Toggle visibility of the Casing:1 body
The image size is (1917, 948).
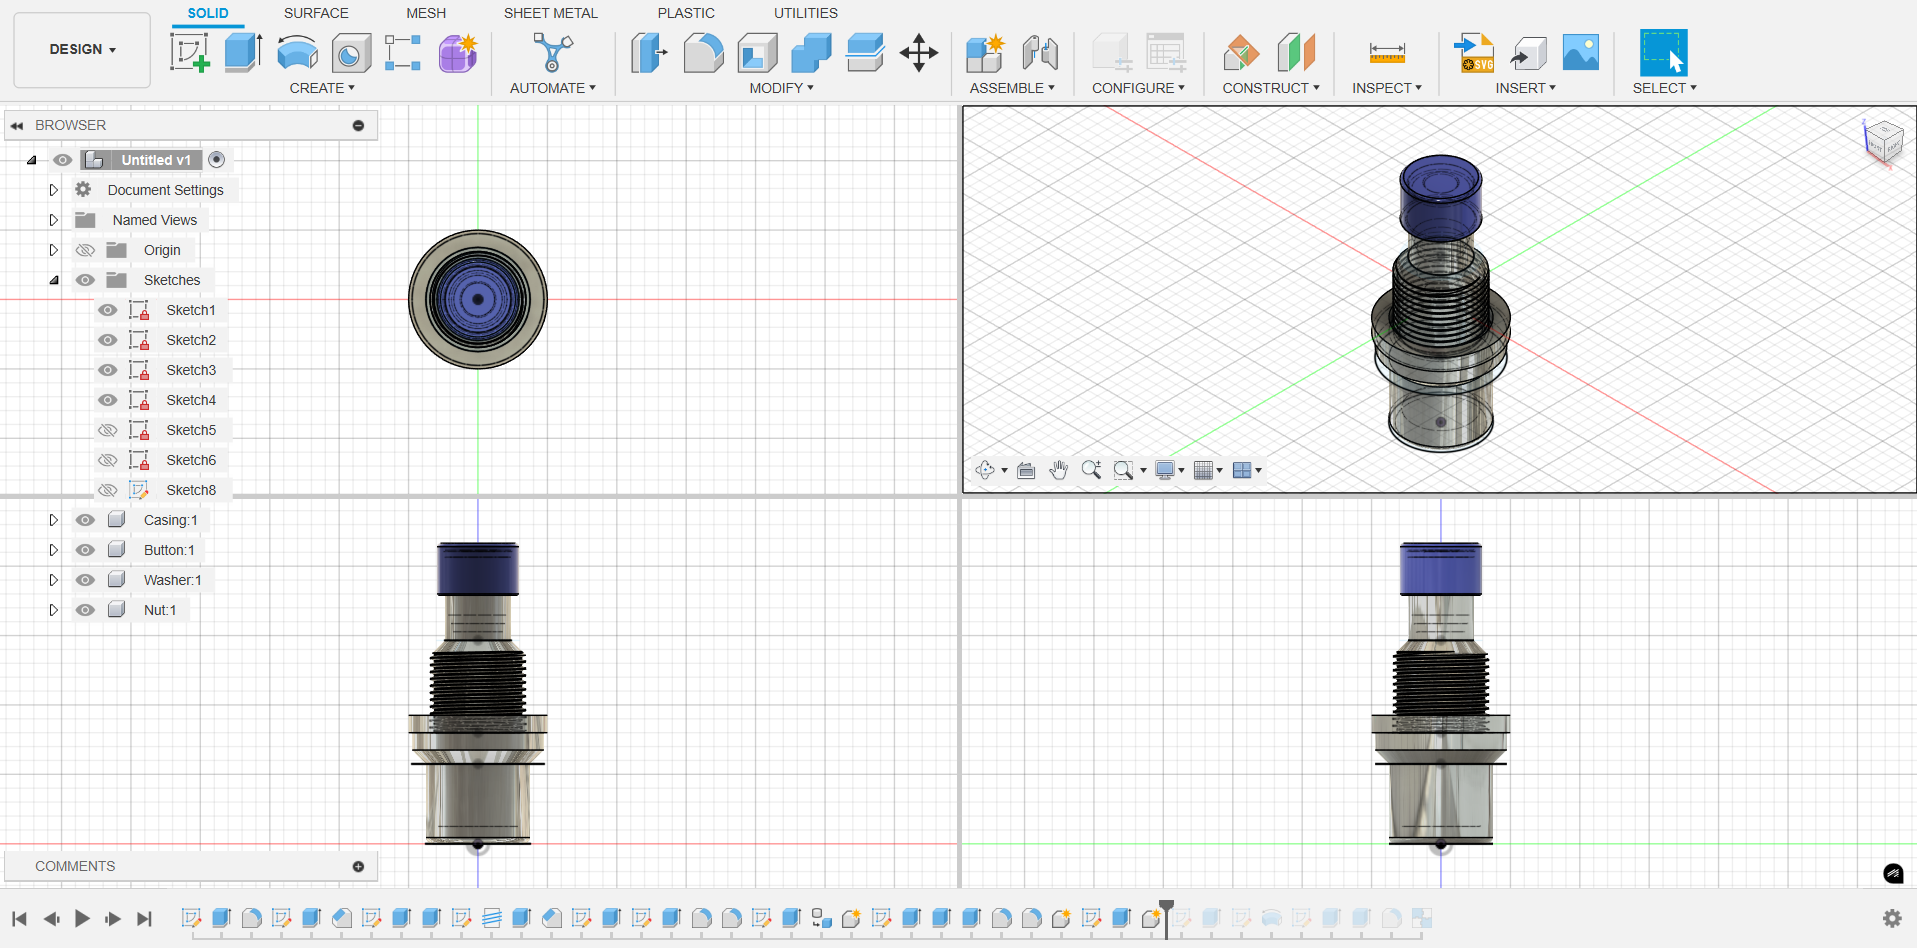(86, 520)
